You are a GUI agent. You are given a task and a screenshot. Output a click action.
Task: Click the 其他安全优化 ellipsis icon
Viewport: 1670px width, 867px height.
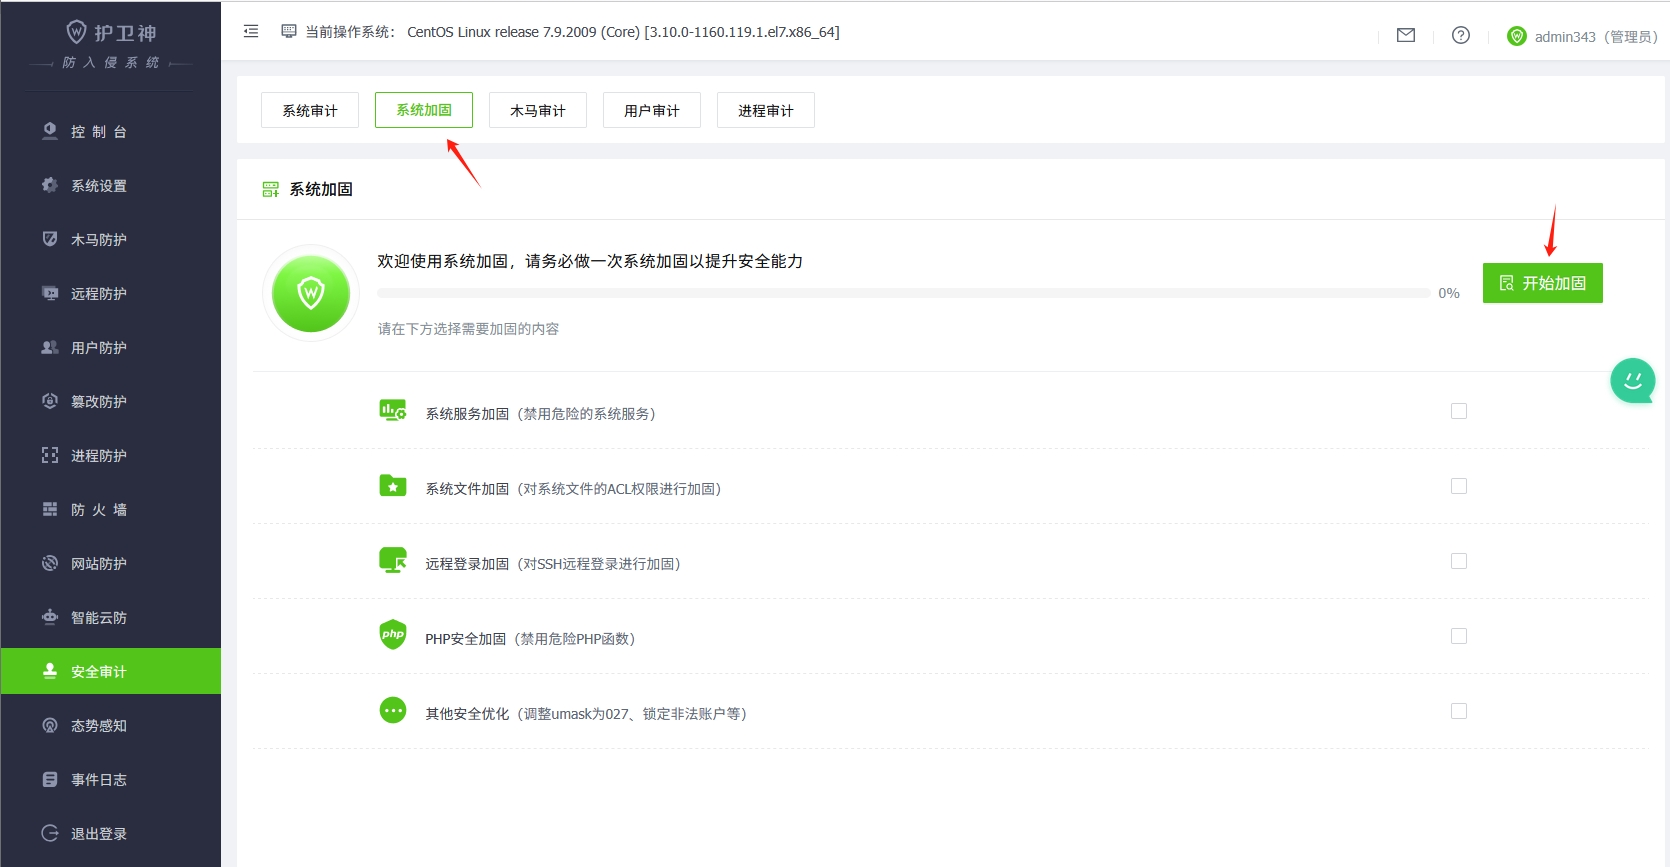point(393,711)
